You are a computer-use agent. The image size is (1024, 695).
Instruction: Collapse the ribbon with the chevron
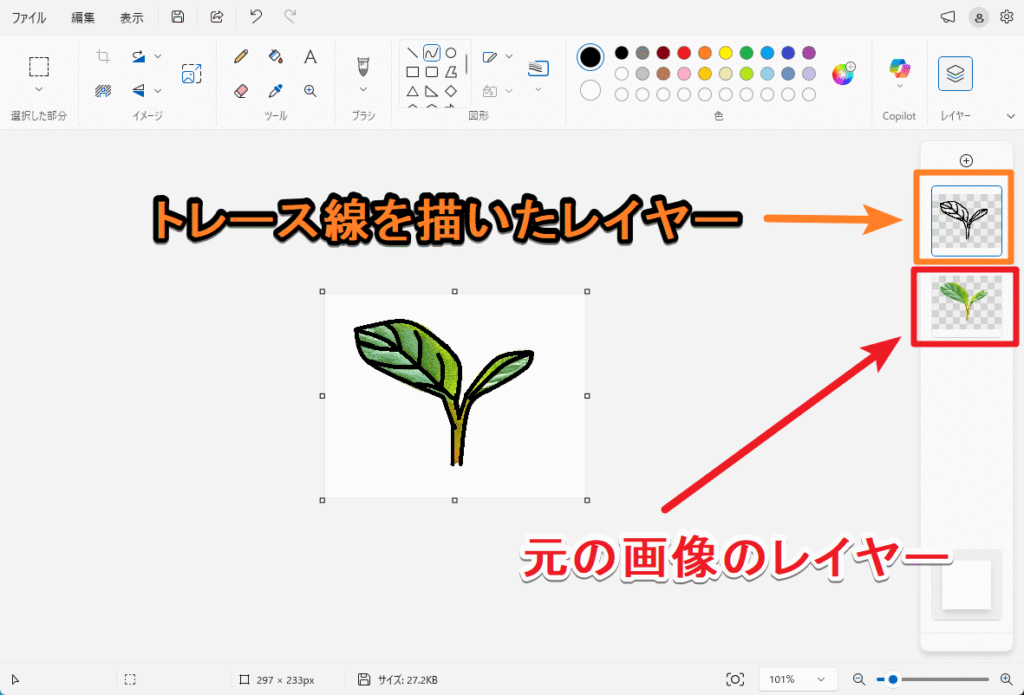point(1012,116)
